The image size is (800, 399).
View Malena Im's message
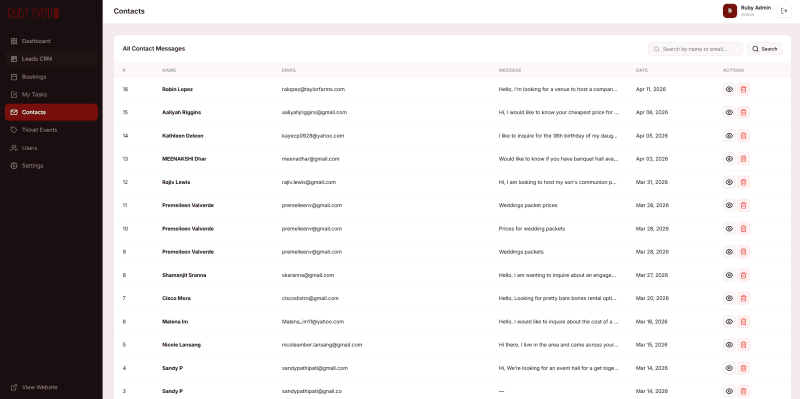click(x=729, y=321)
